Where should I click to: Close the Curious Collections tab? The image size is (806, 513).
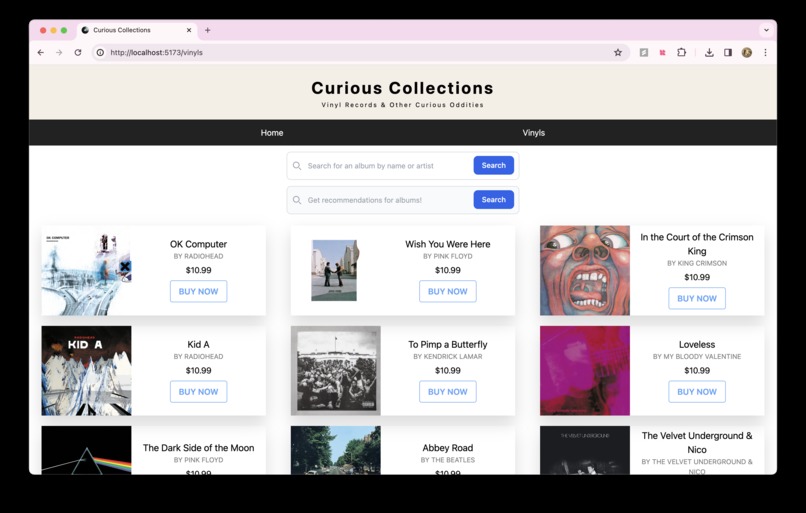pos(189,30)
